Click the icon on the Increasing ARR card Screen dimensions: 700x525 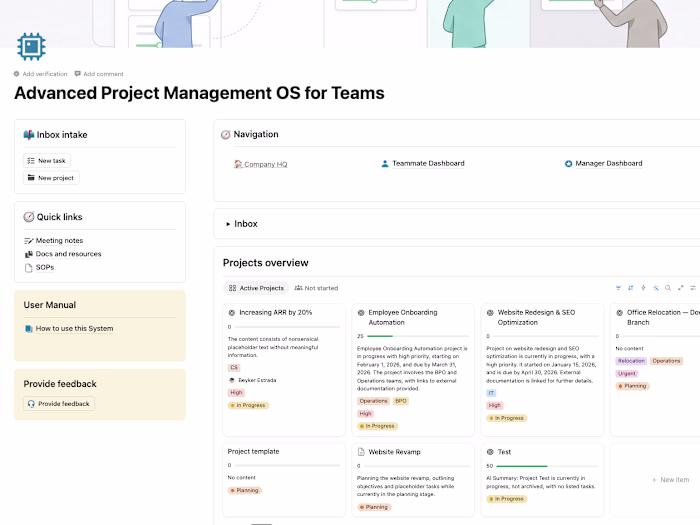tap(232, 312)
